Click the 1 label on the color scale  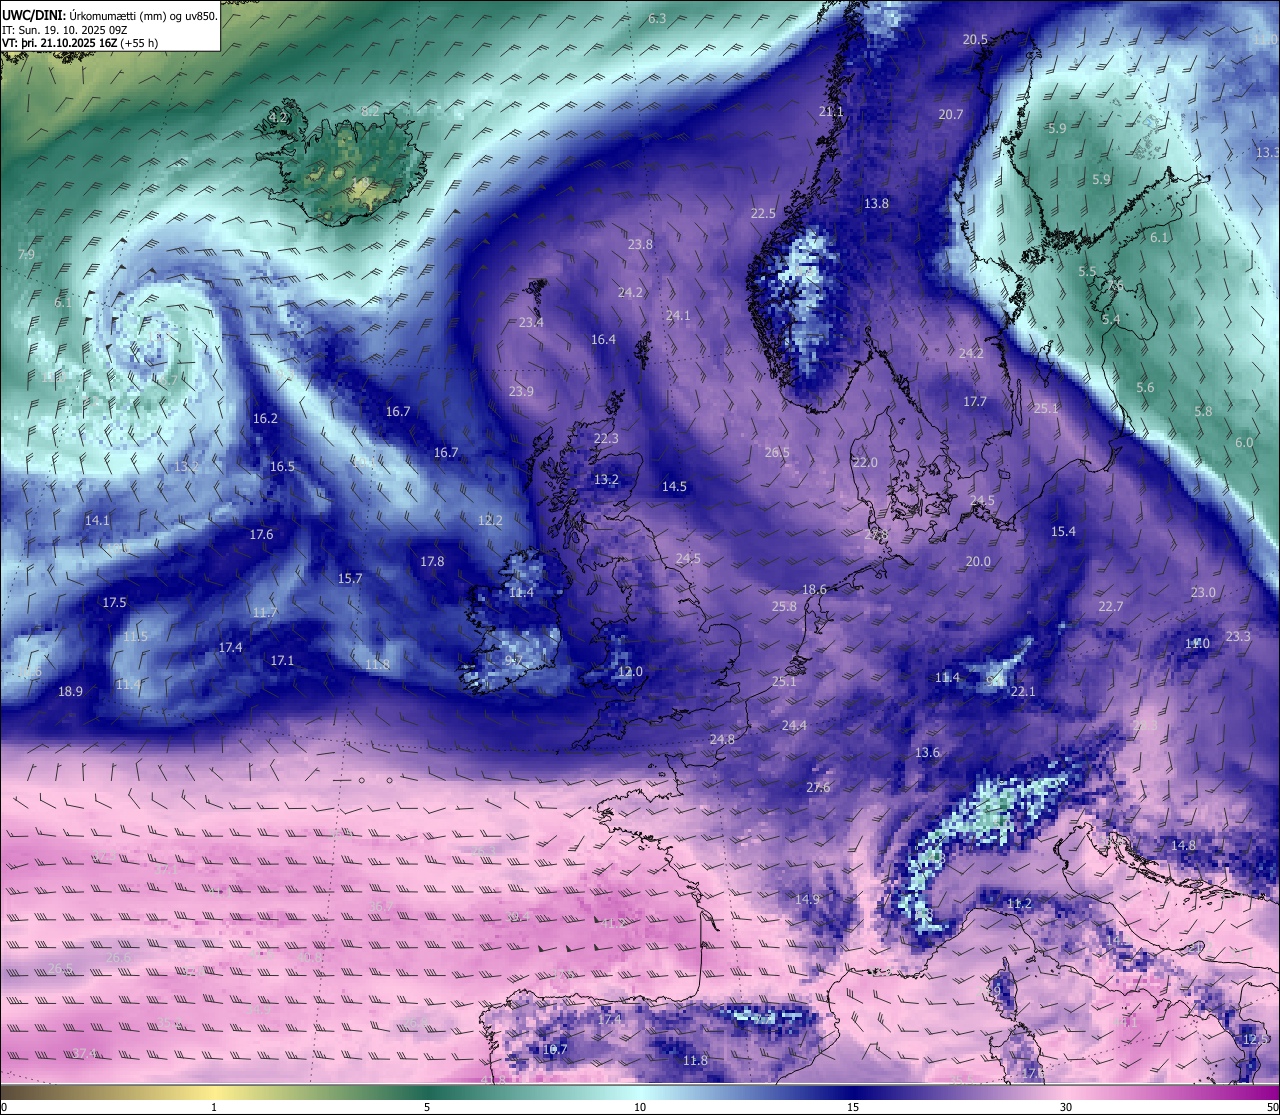click(x=214, y=1107)
